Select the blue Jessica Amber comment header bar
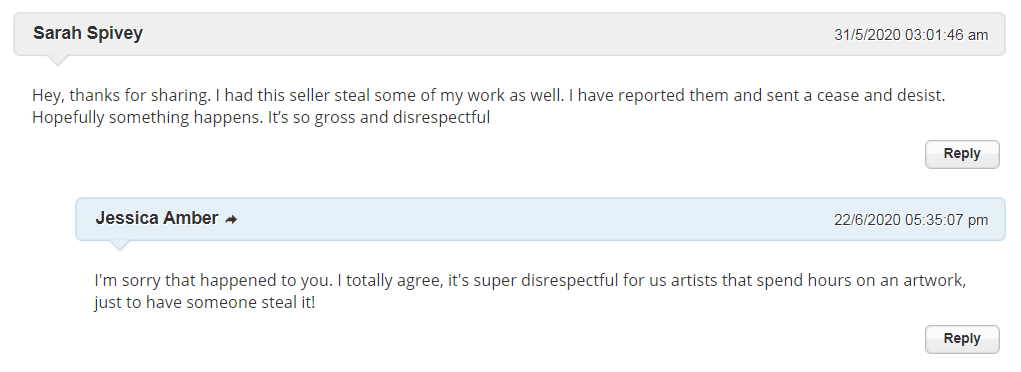The height and width of the screenshot is (372, 1021). pos(540,219)
